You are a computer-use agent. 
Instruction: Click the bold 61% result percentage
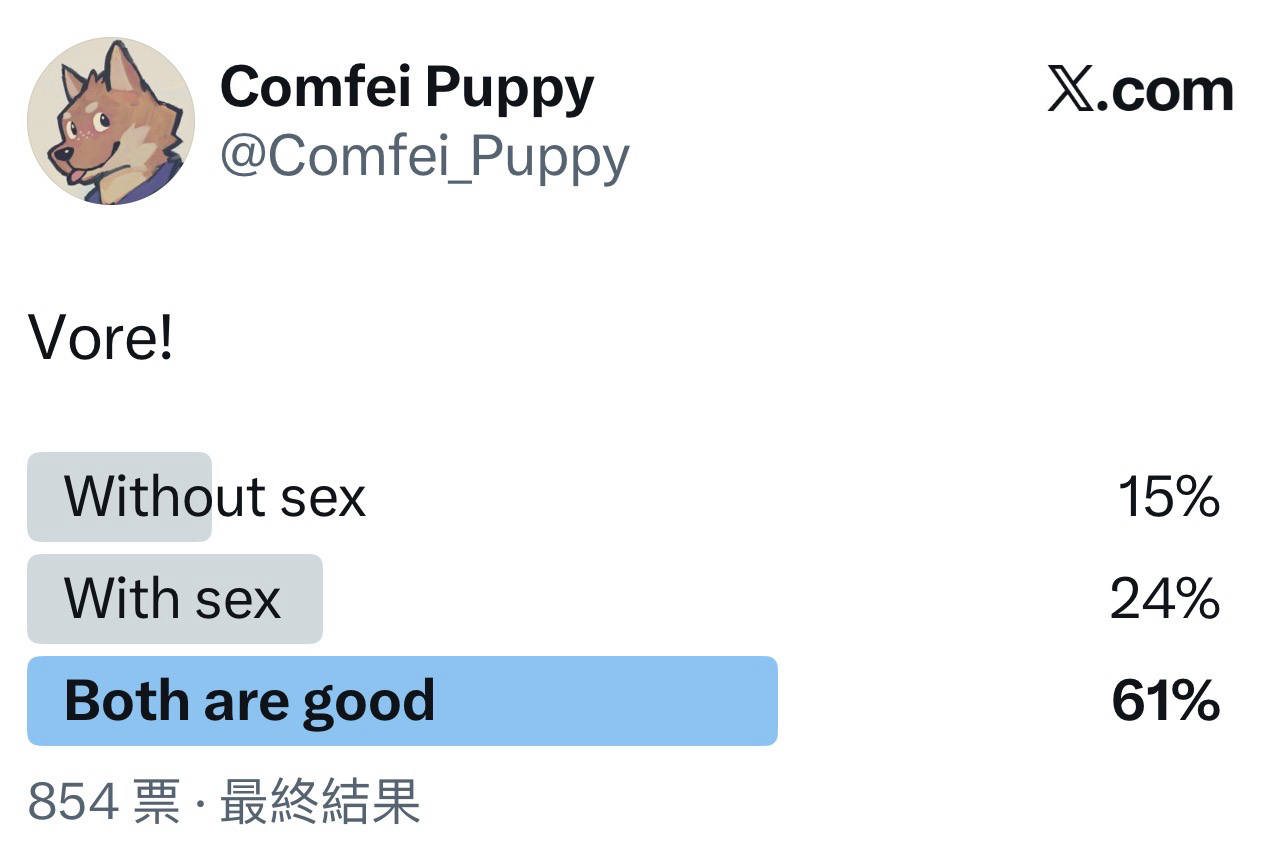click(x=1165, y=700)
